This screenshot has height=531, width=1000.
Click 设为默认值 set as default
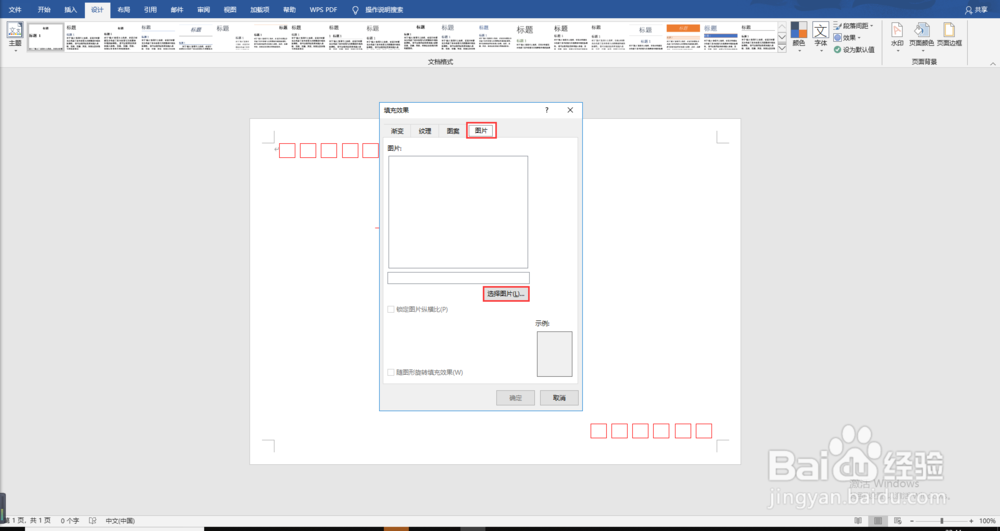click(x=854, y=49)
